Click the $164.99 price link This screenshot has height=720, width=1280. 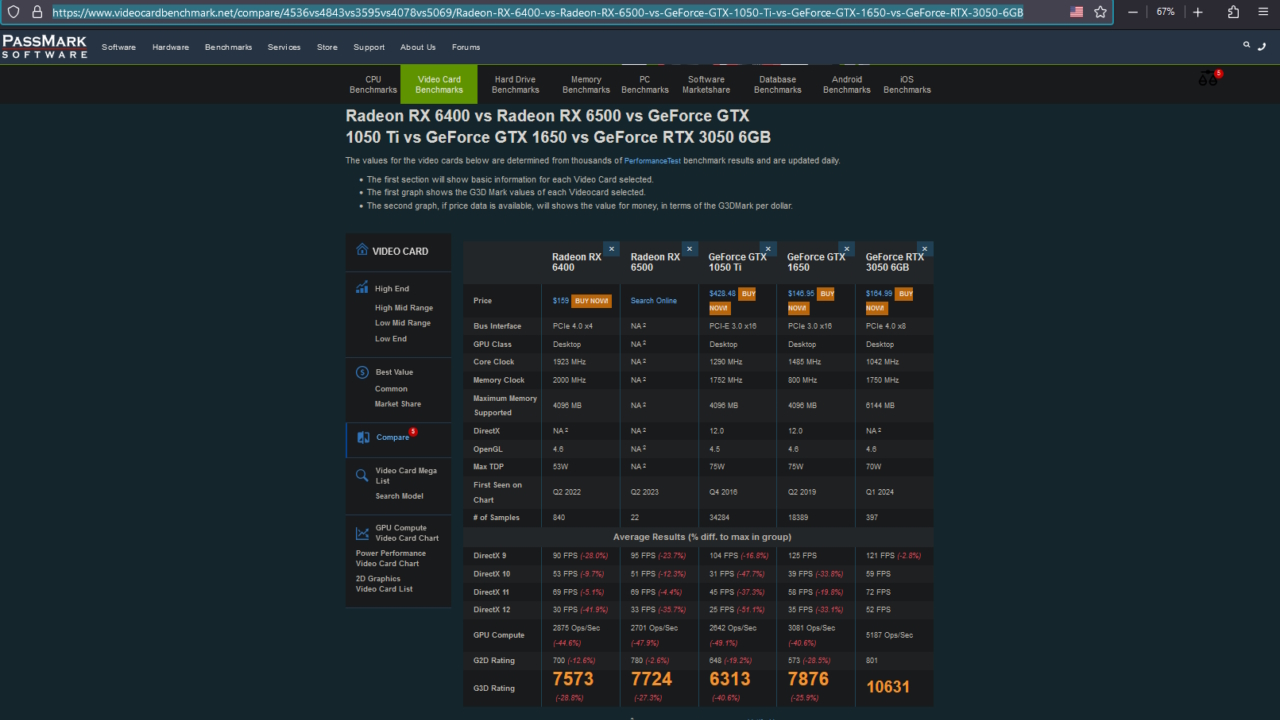(879, 294)
